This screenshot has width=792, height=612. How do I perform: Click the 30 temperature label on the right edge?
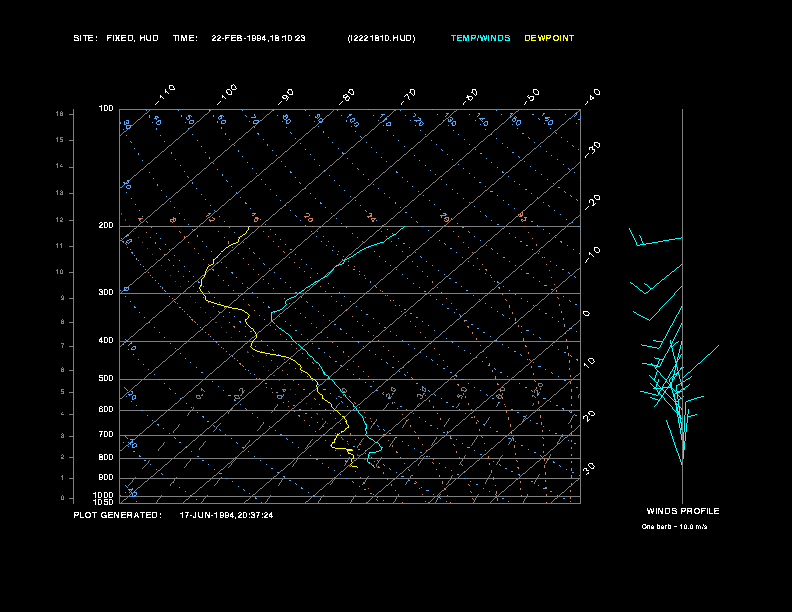click(589, 468)
